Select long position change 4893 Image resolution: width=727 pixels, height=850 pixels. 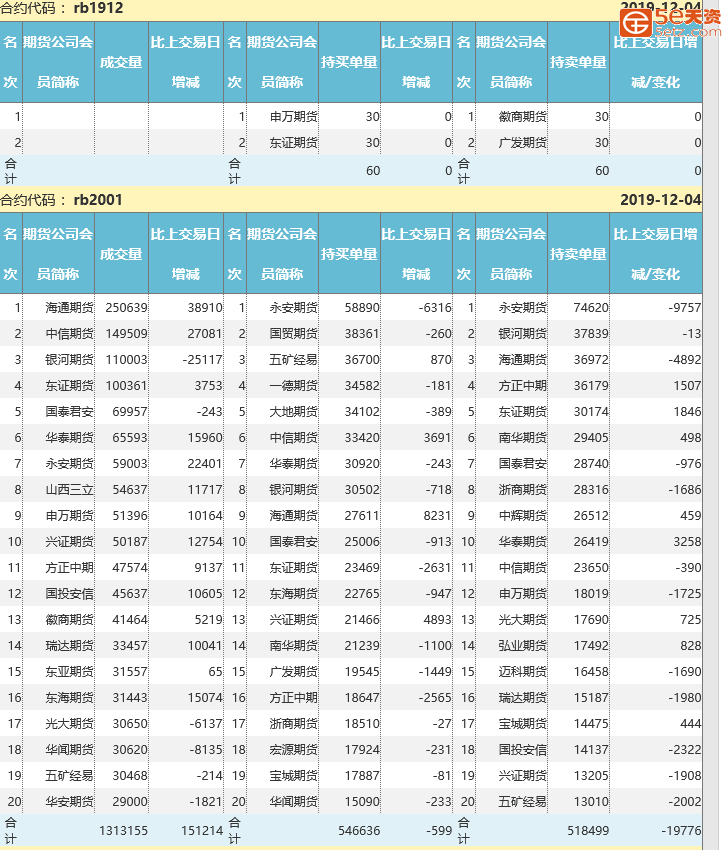pos(438,620)
